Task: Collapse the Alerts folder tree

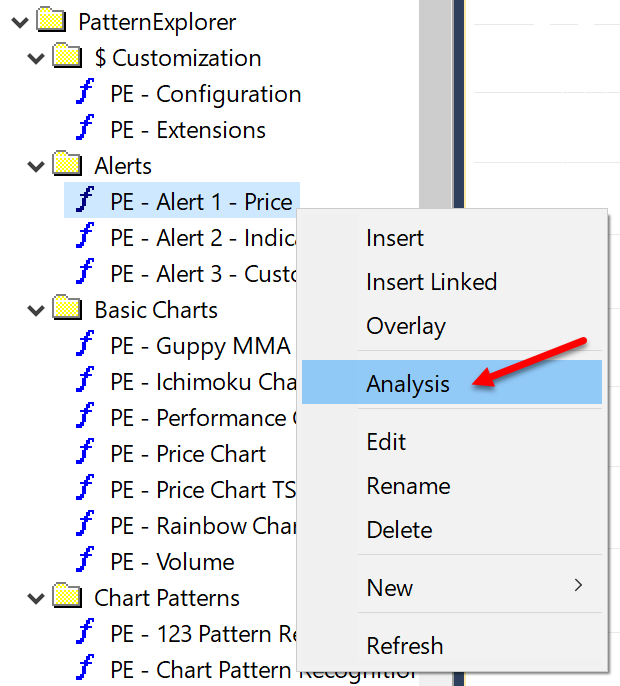Action: click(36, 166)
